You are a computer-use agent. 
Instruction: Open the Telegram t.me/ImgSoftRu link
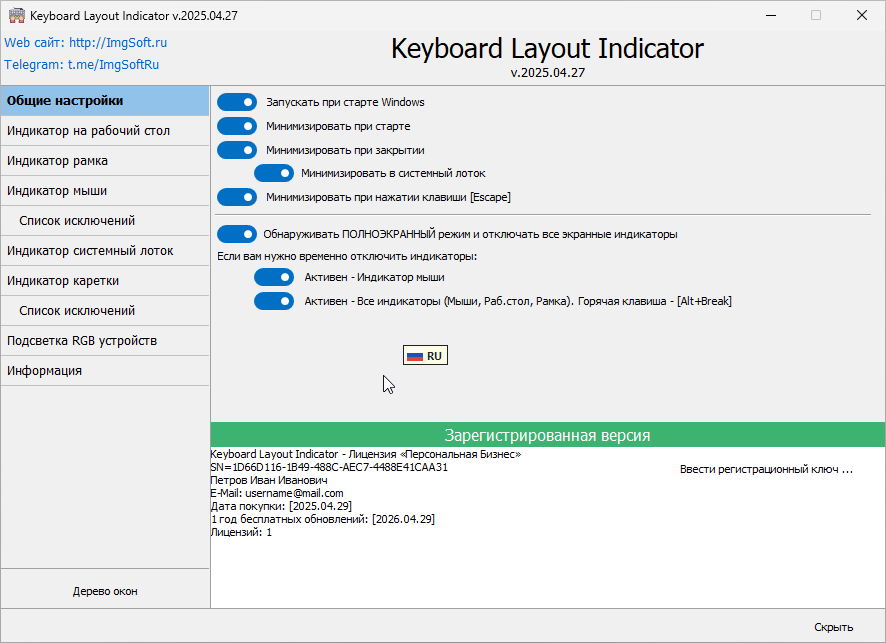tap(81, 64)
